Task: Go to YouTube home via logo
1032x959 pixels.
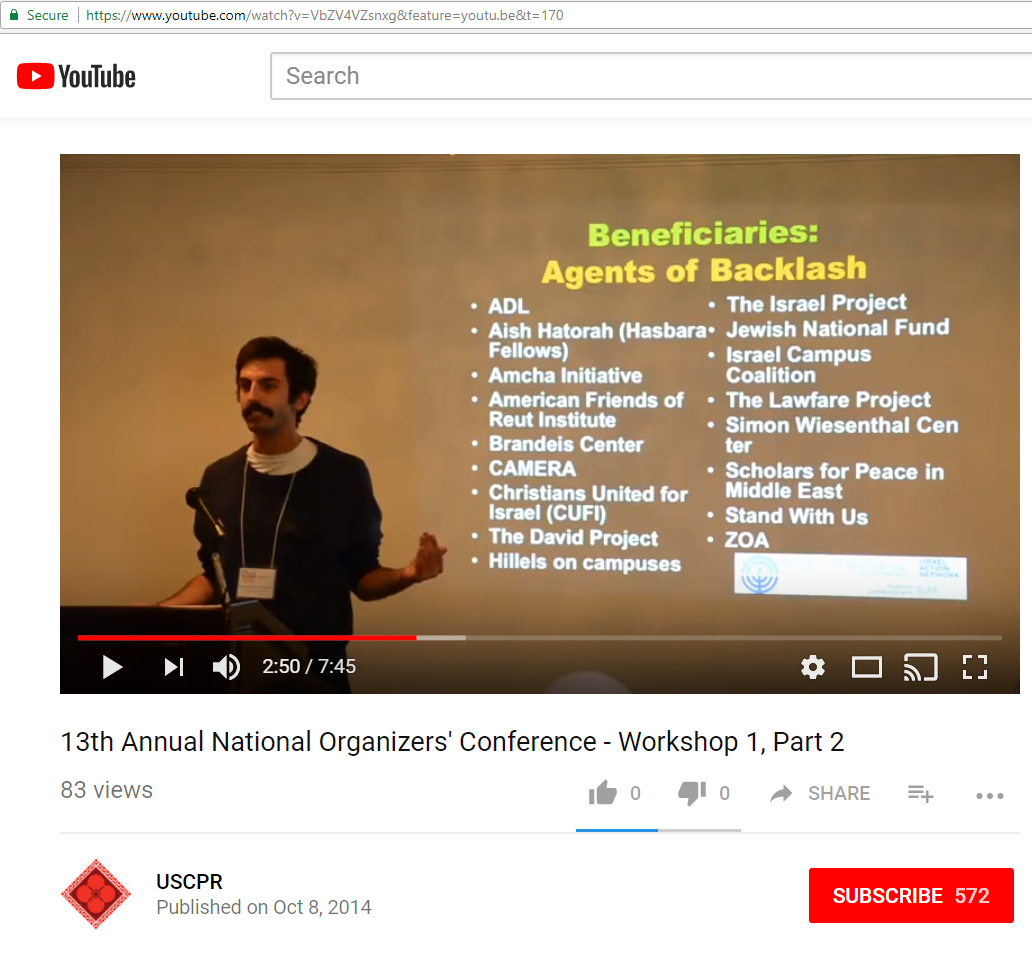Action: (77, 76)
